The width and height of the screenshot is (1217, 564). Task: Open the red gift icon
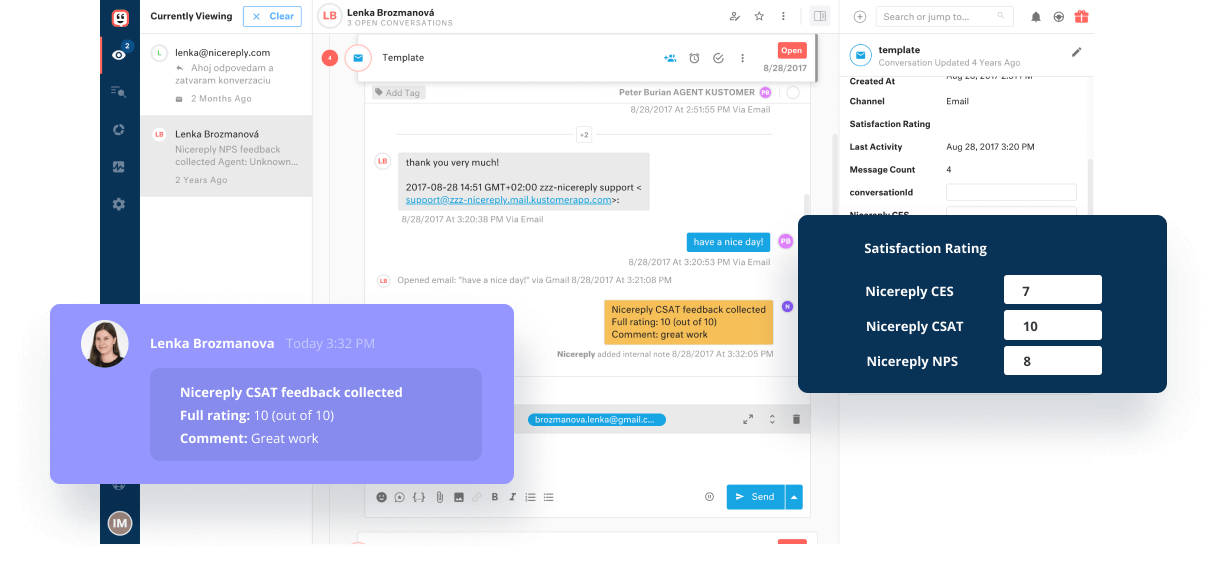1081,16
